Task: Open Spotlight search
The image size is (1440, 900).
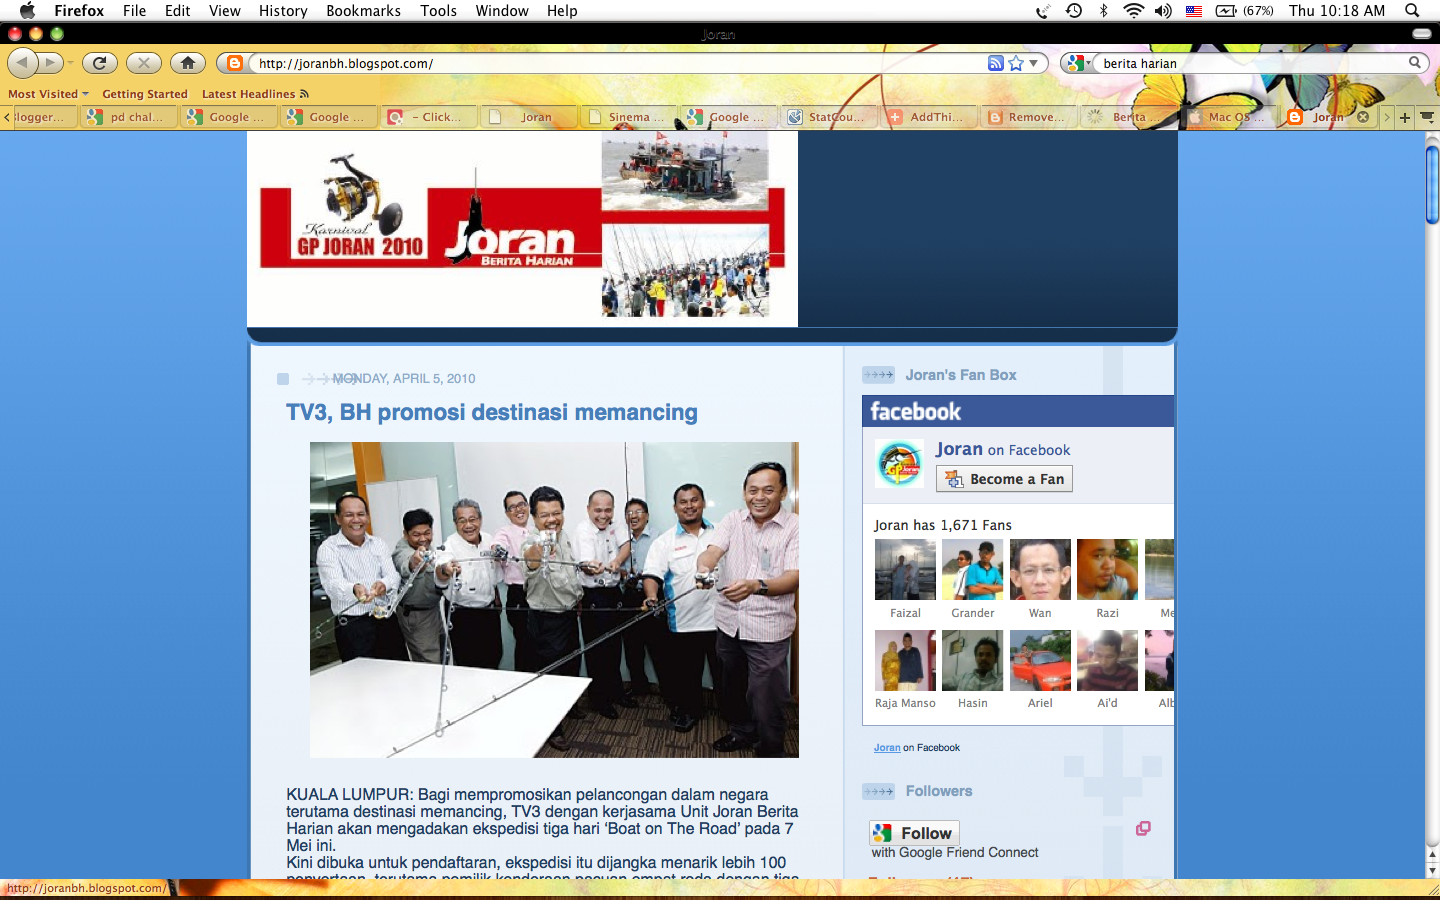Action: click(x=1412, y=10)
